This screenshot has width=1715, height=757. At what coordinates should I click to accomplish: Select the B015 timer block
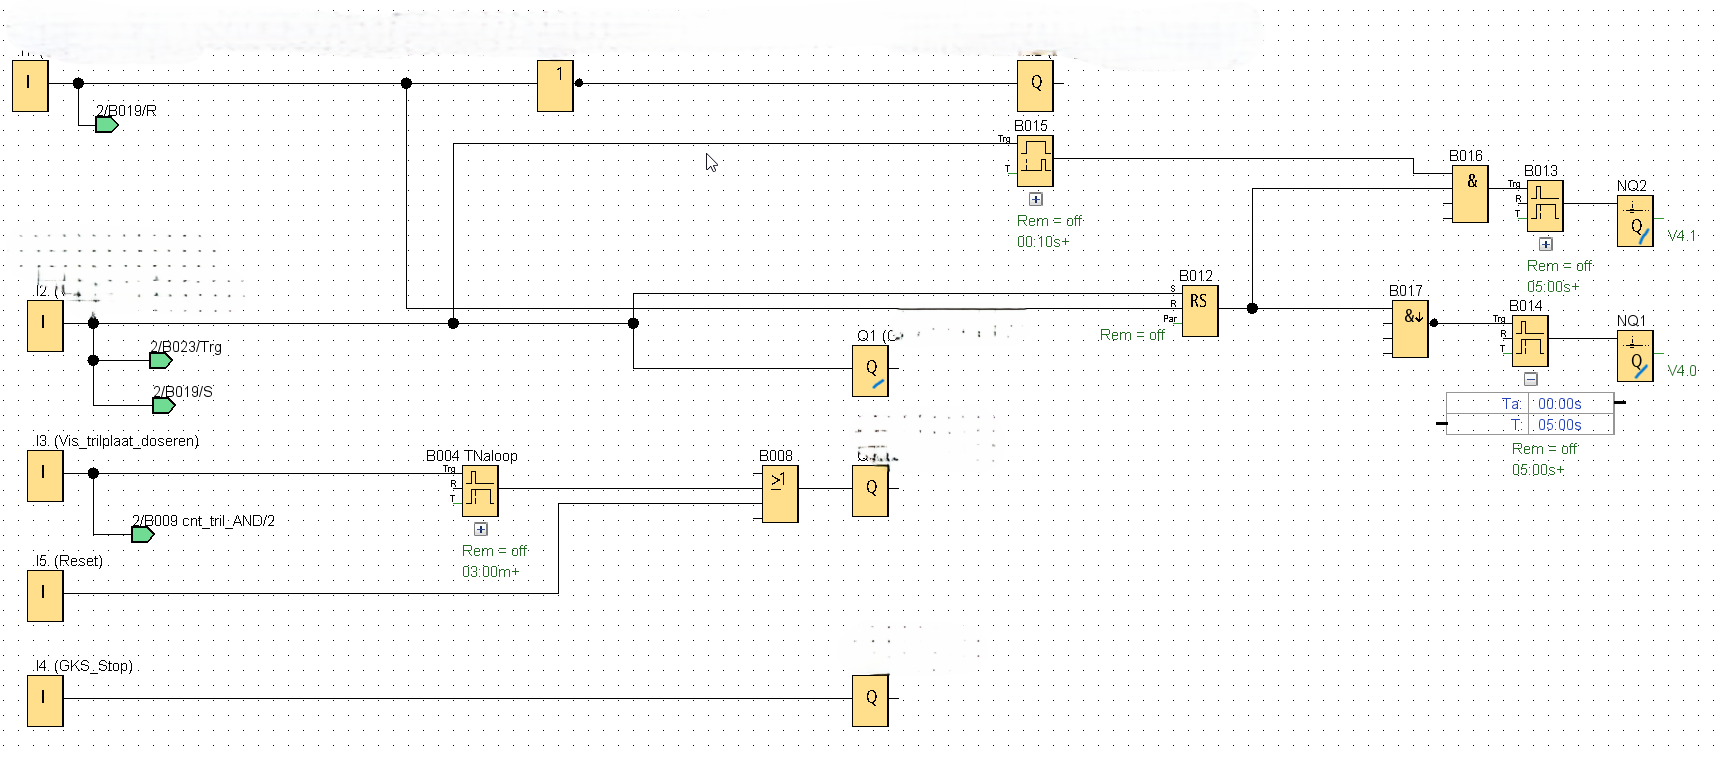click(x=1035, y=161)
